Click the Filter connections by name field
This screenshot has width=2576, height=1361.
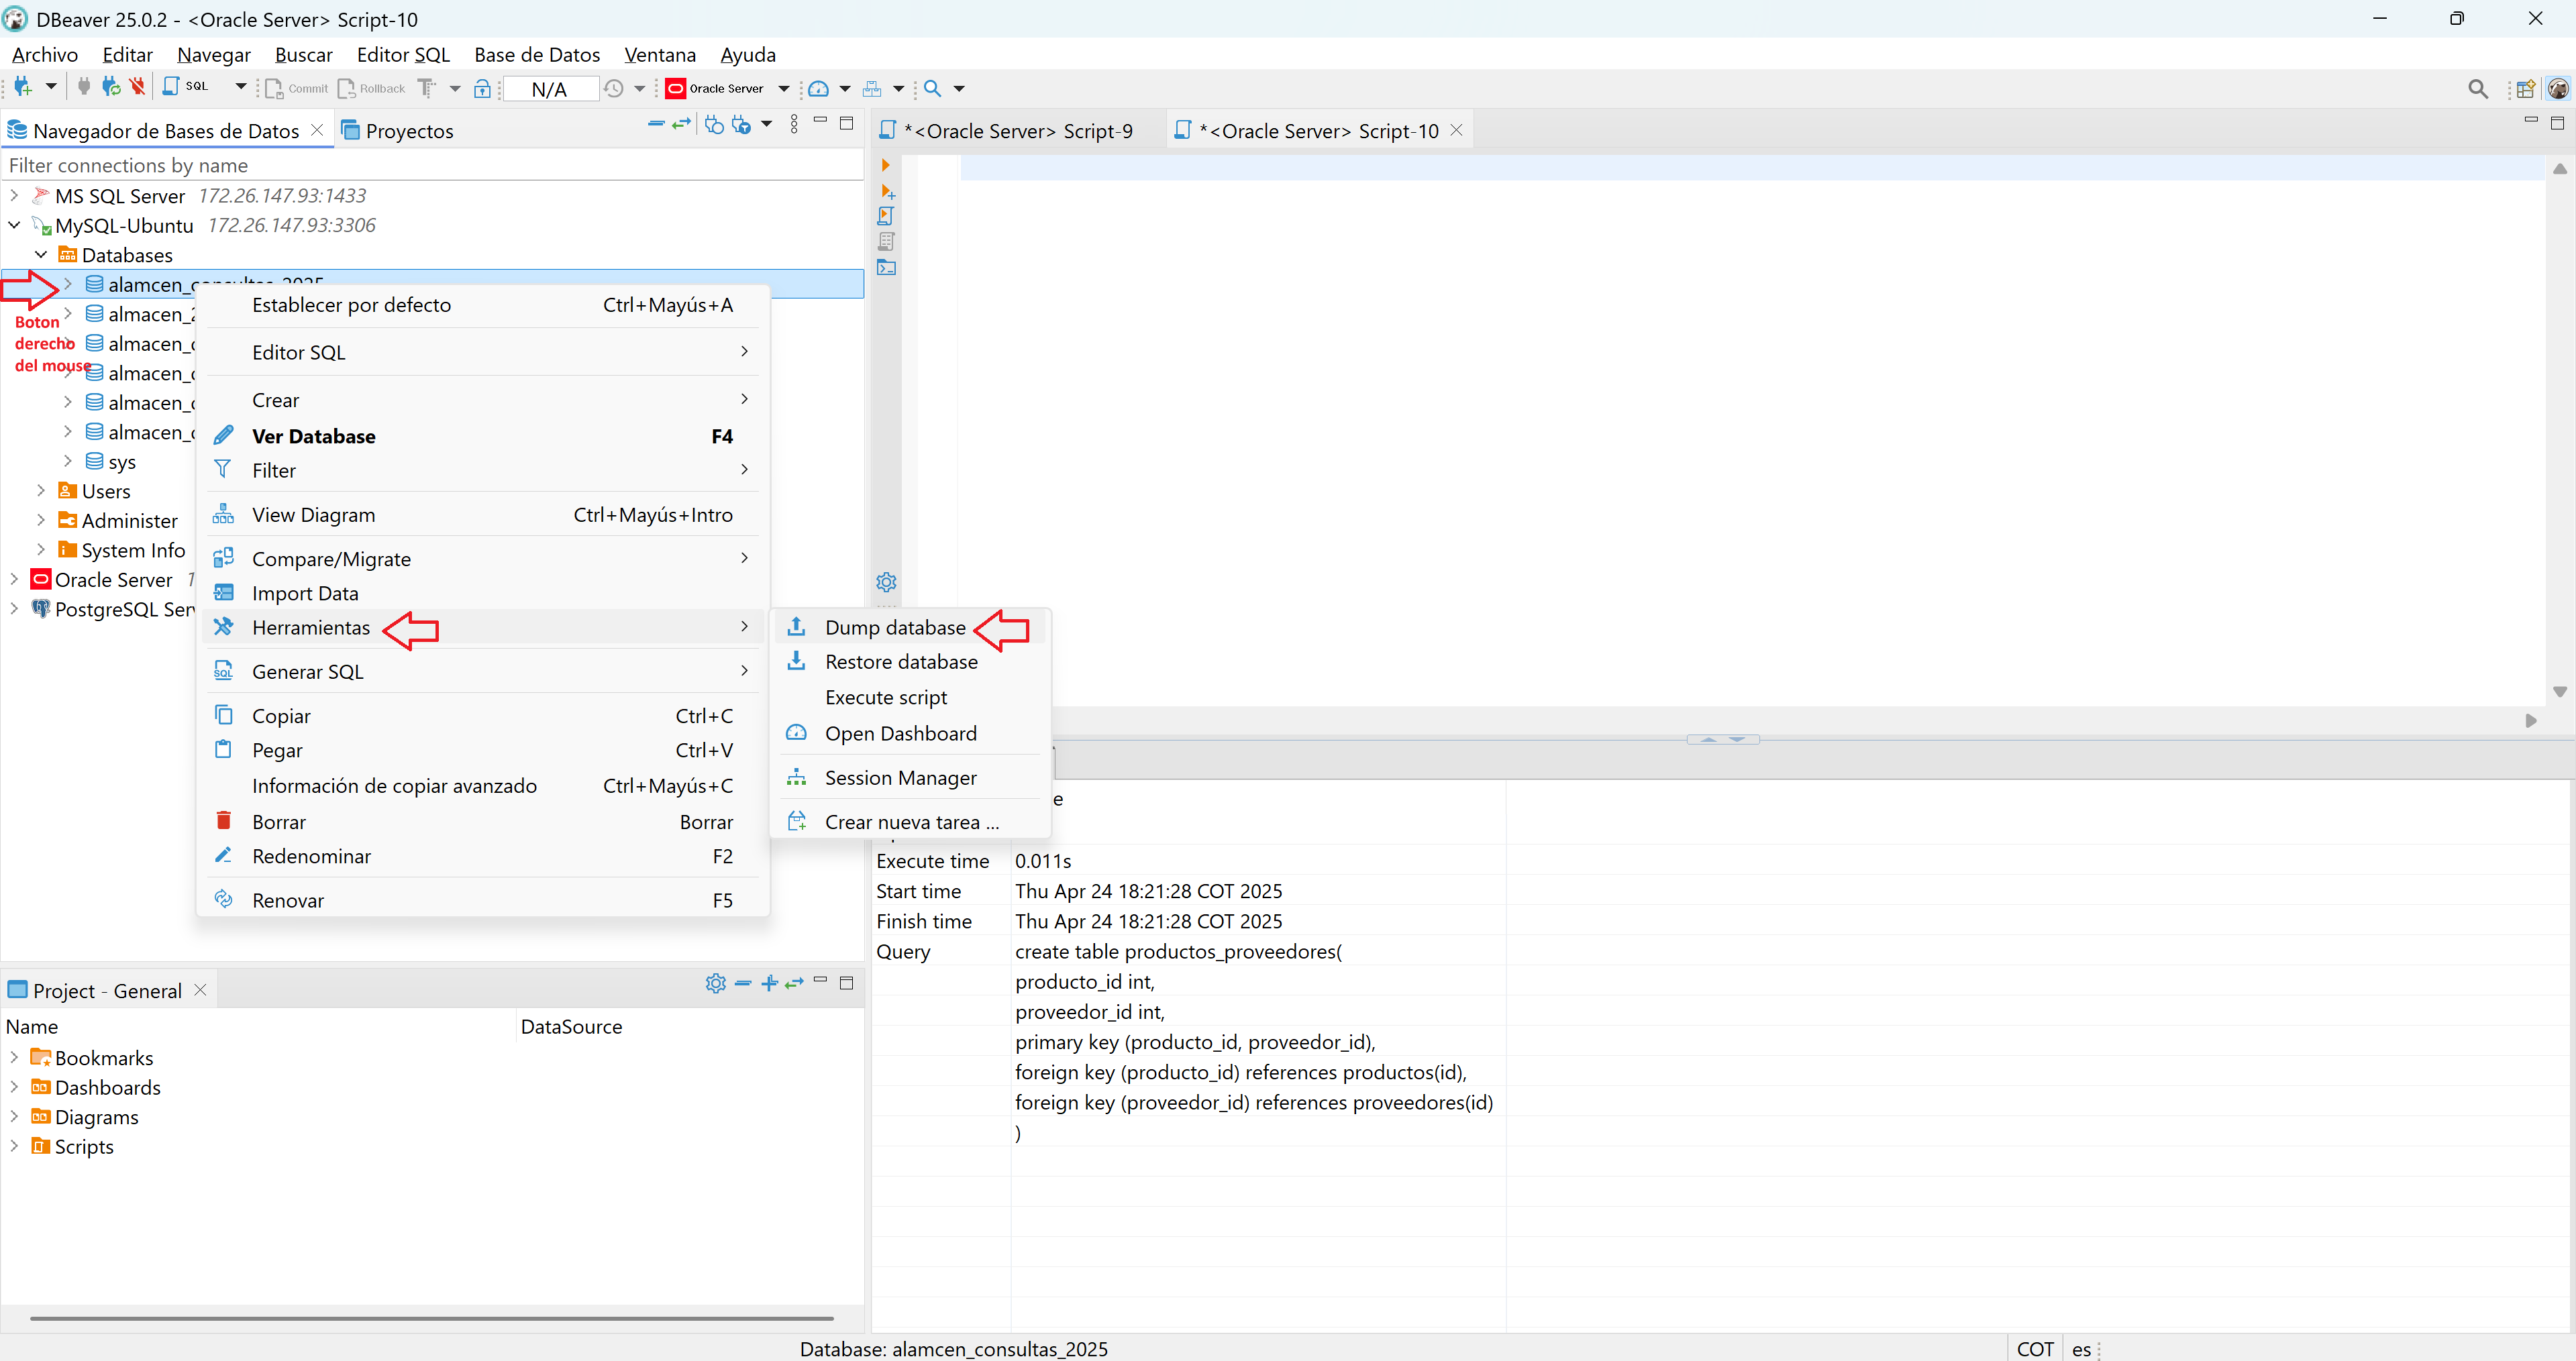(x=433, y=165)
